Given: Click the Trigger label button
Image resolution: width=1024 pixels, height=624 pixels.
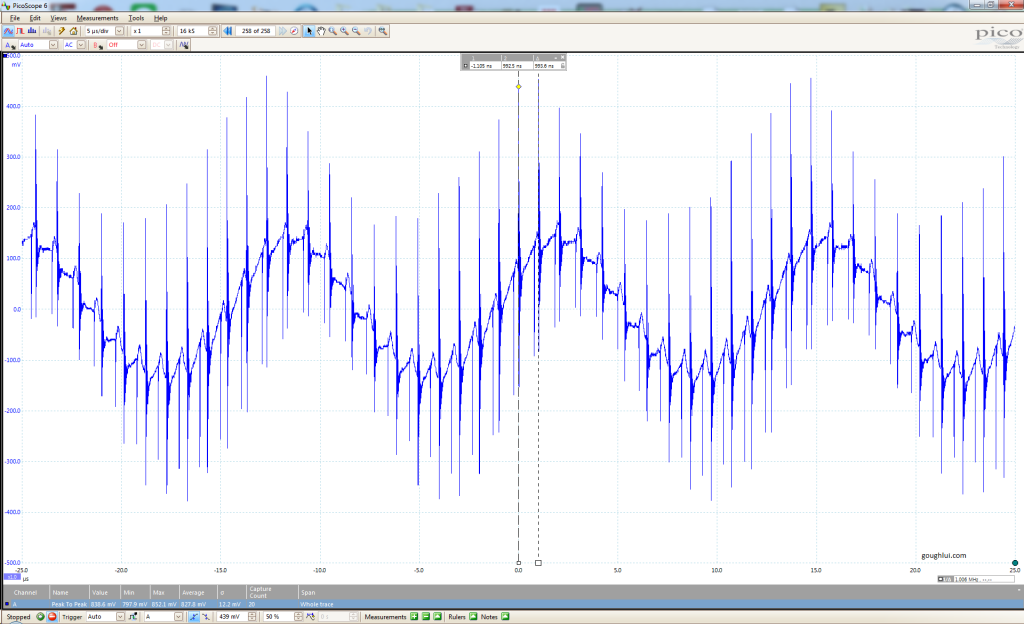Looking at the screenshot, I should pyautogui.click(x=72, y=617).
